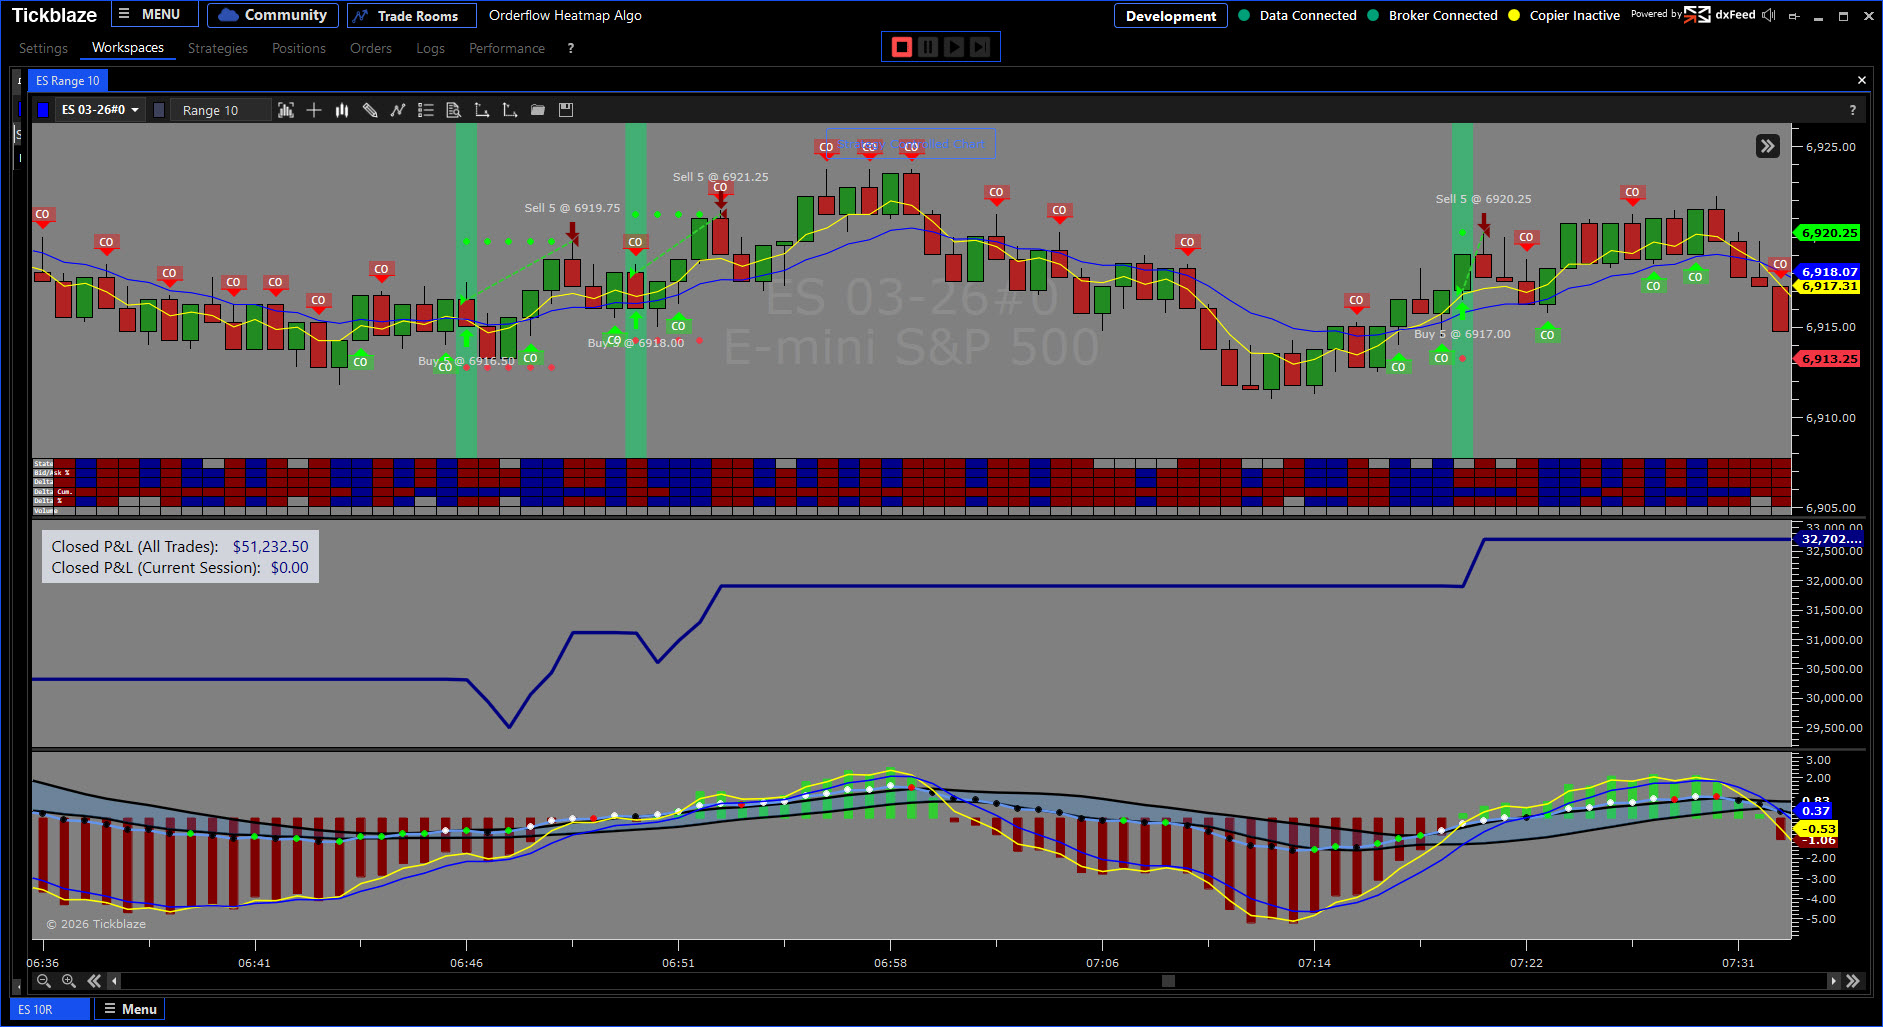Click the save chart floppy disk icon
The image size is (1883, 1027).
click(566, 110)
